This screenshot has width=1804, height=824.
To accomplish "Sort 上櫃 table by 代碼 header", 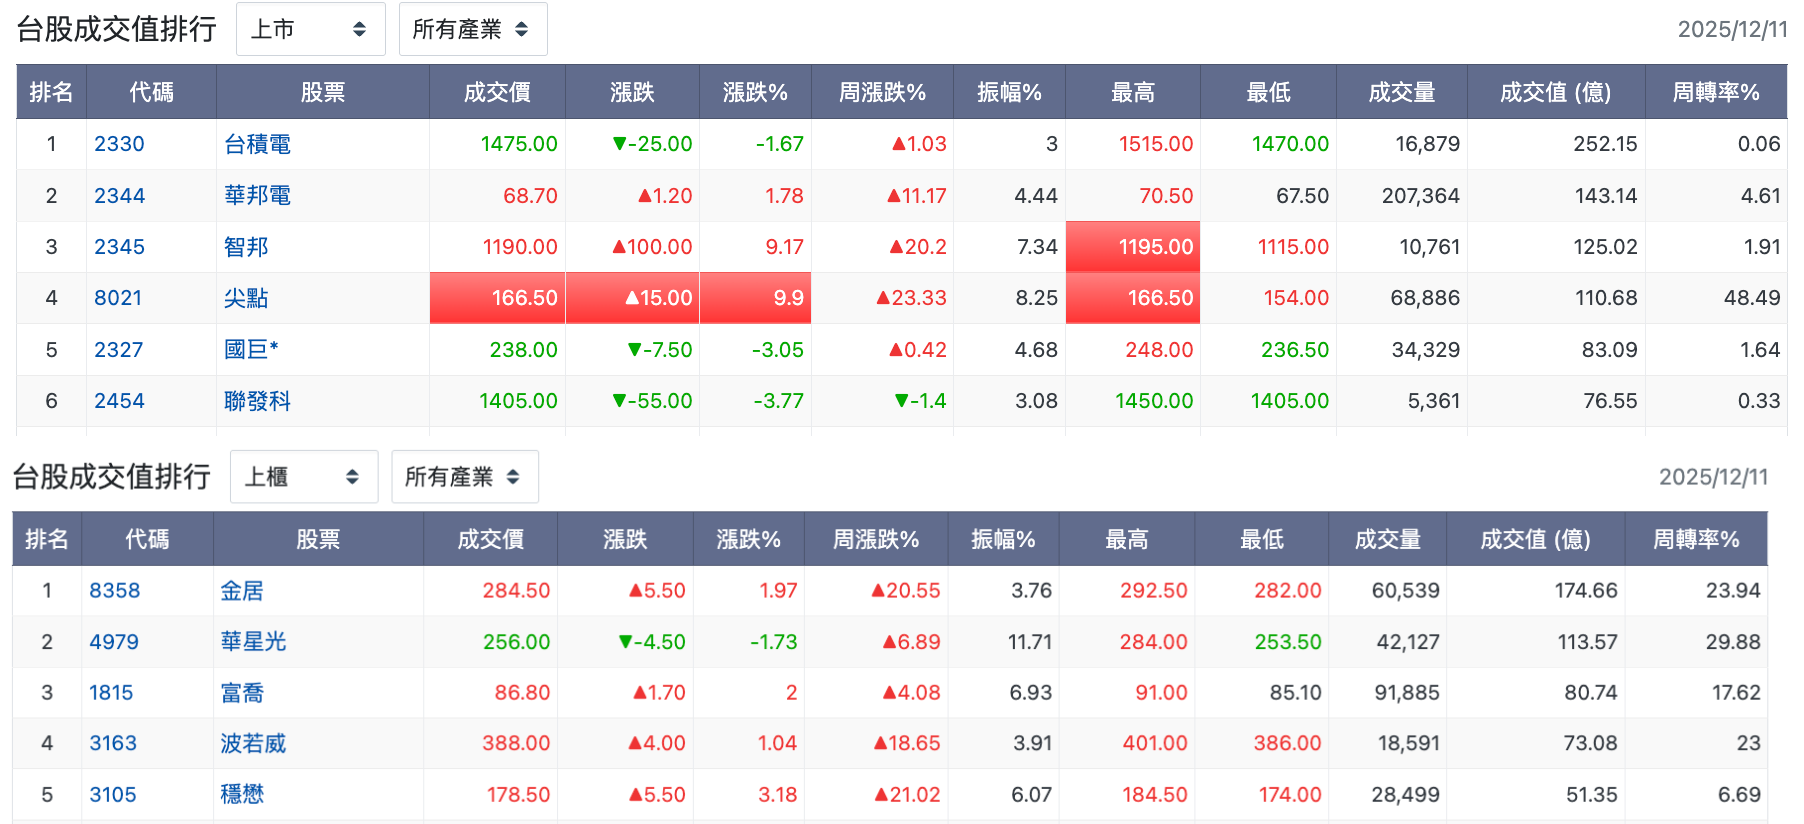I will pos(147,540).
